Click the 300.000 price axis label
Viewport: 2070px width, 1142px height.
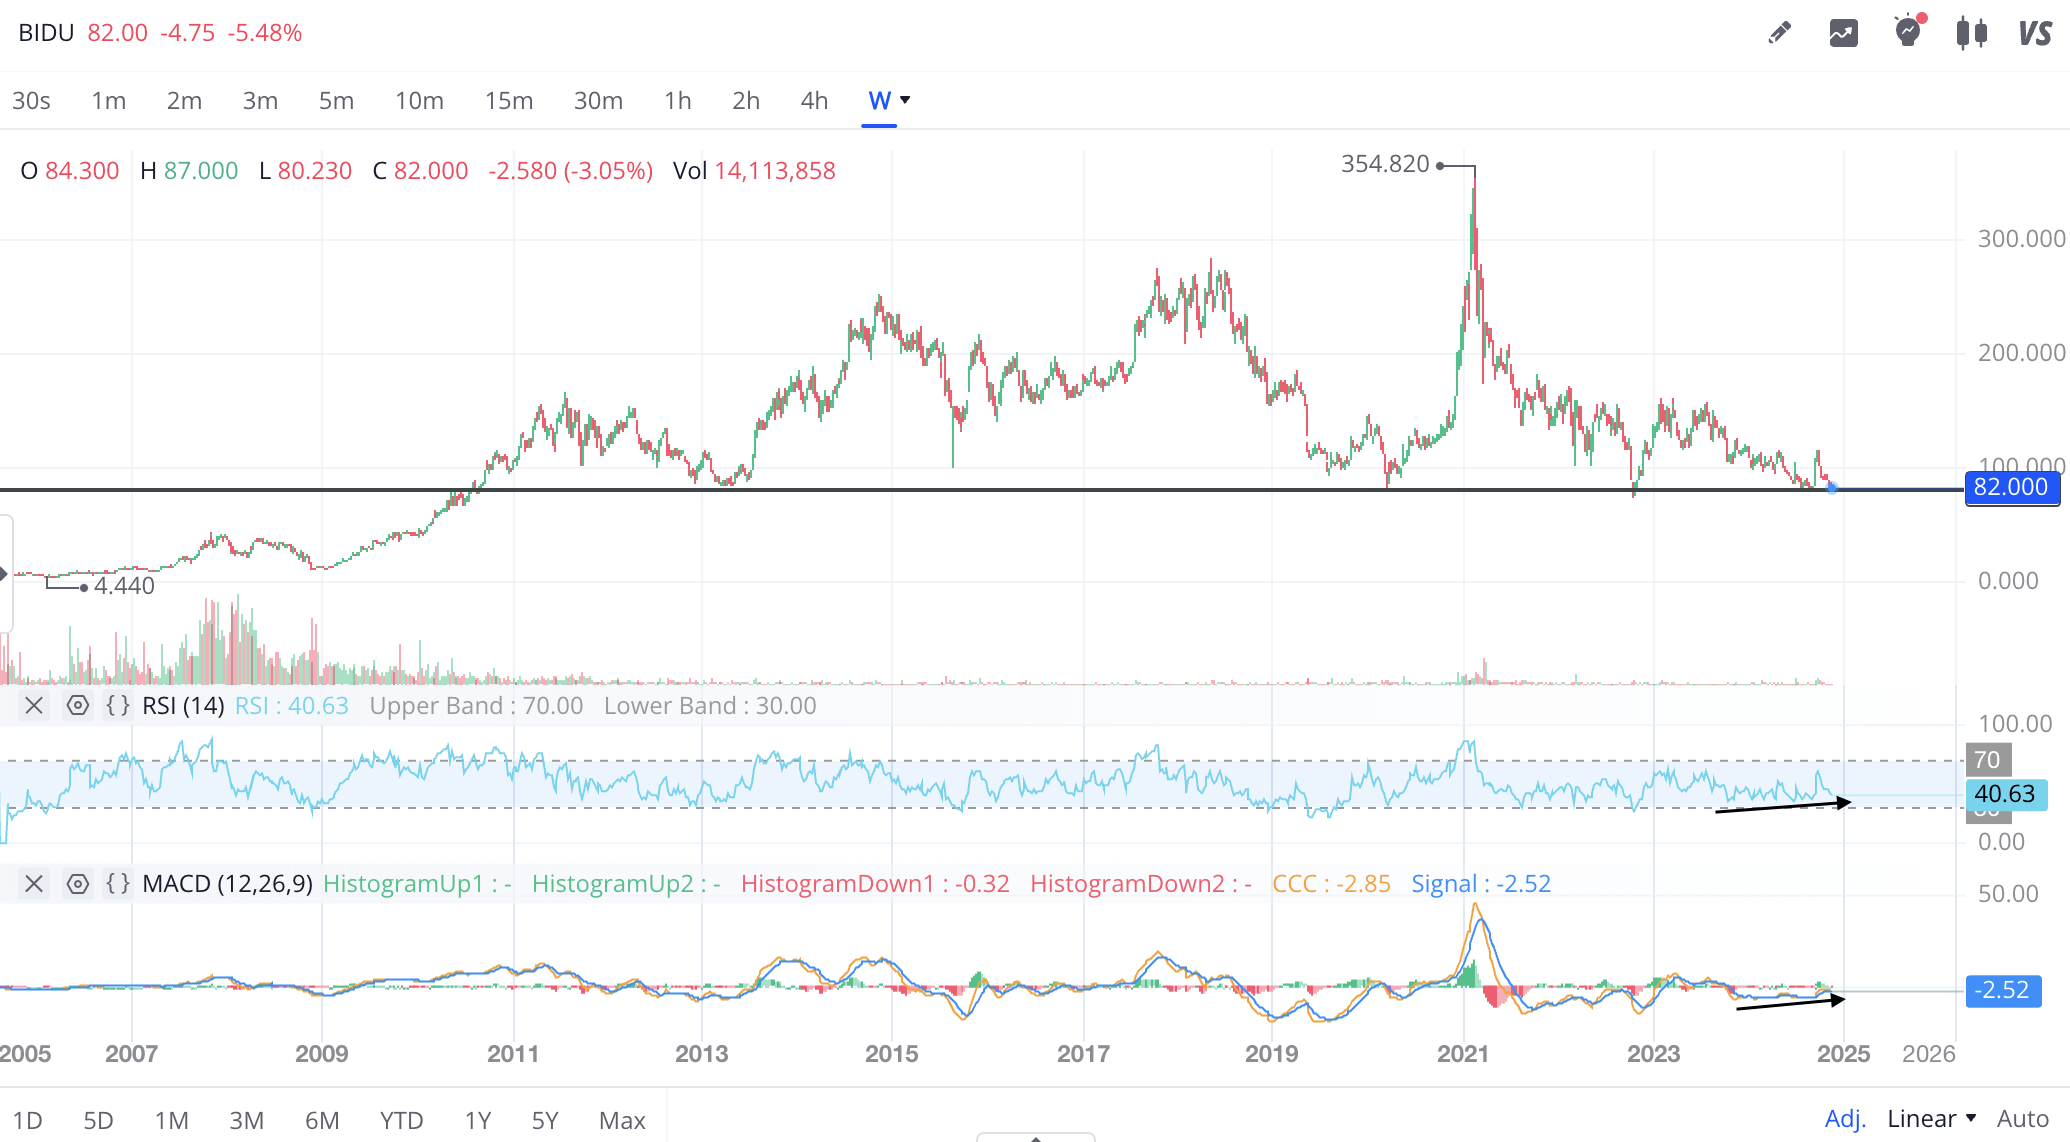tap(2021, 238)
